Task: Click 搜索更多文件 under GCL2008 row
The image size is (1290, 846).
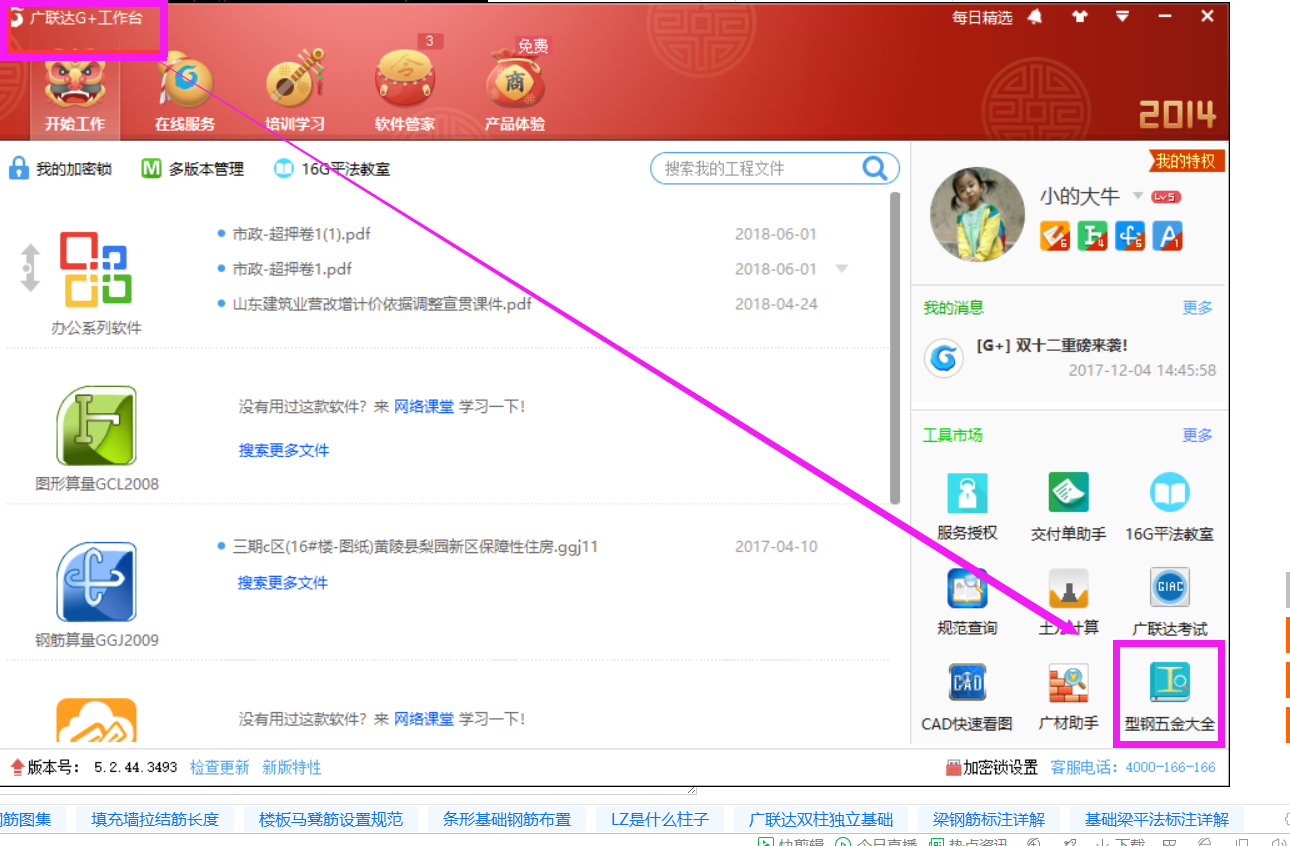Action: click(283, 450)
